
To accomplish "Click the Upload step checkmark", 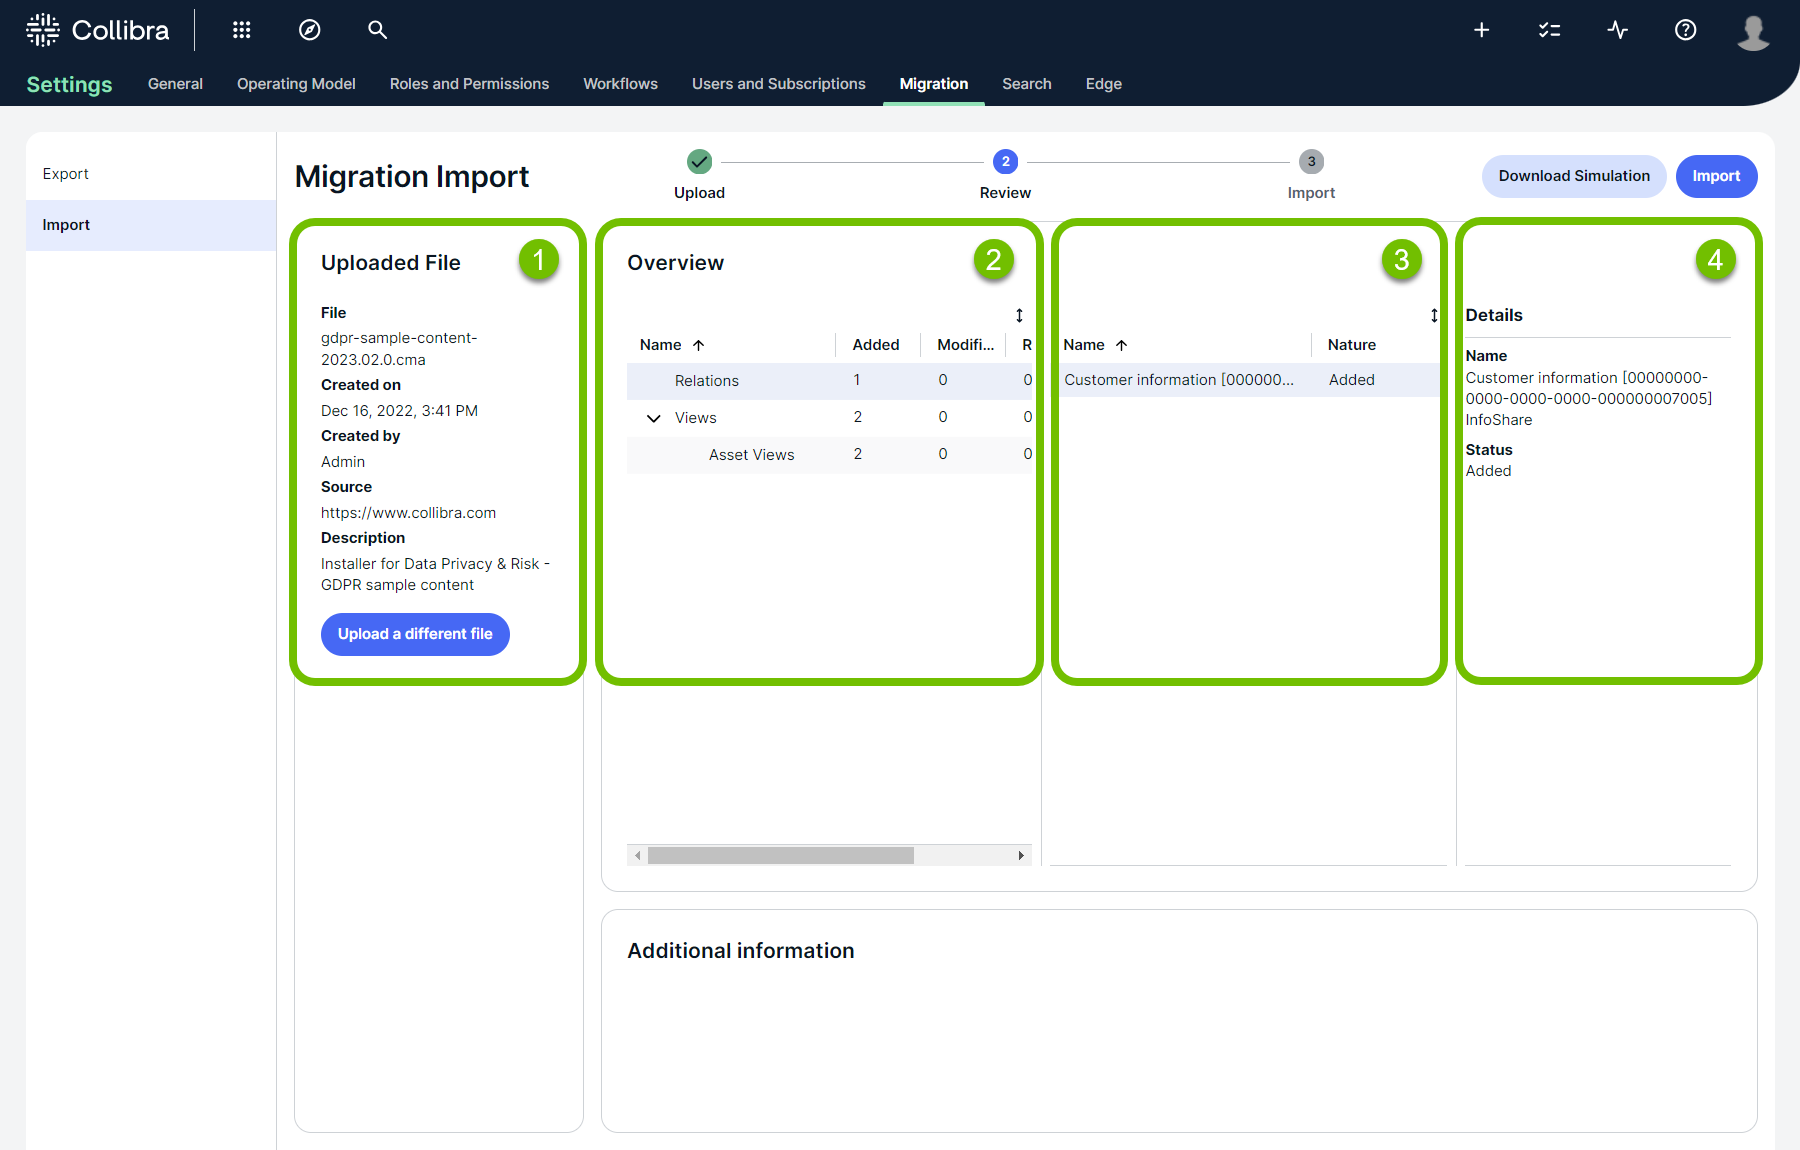I will (699, 161).
